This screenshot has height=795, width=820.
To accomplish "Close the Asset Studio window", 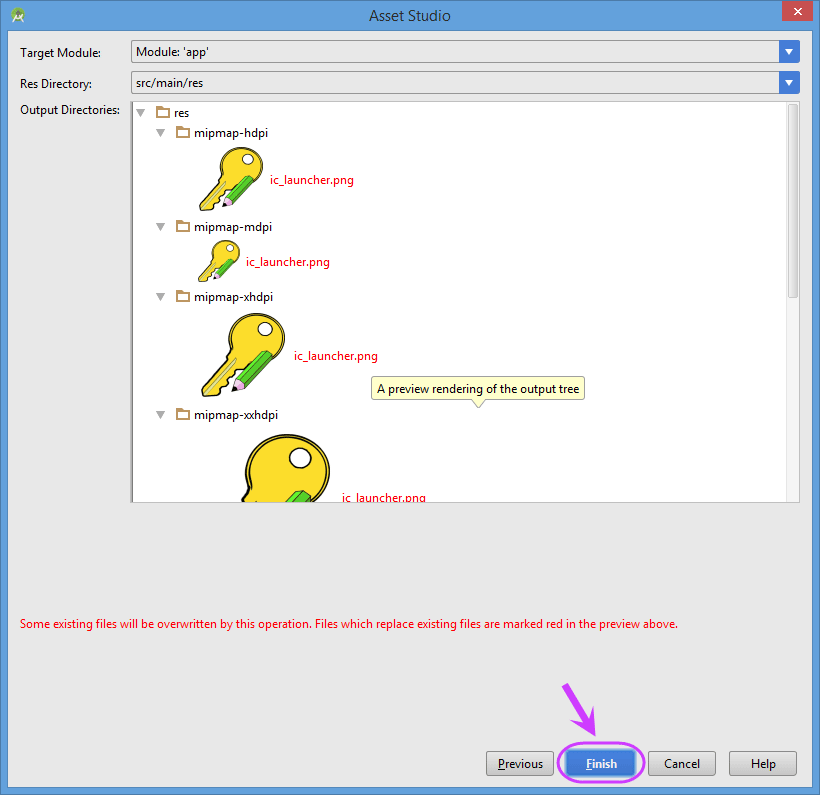I will (x=798, y=11).
